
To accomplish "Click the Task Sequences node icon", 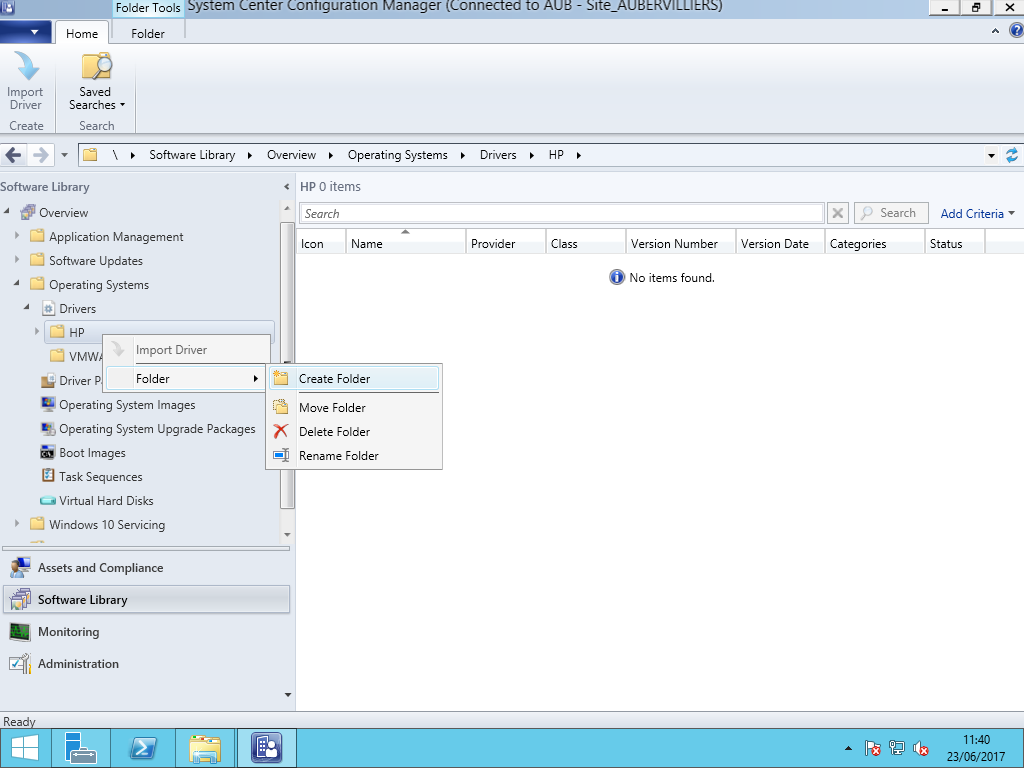I will point(48,477).
